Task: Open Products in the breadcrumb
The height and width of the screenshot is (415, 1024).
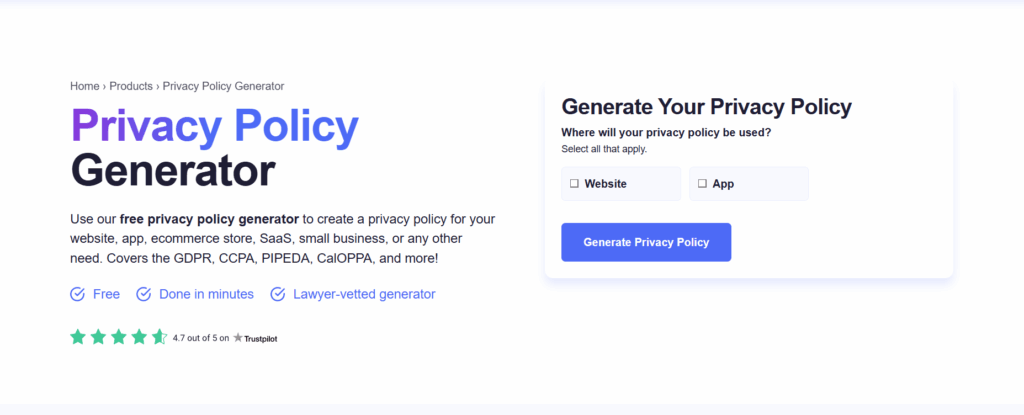Action: click(131, 86)
